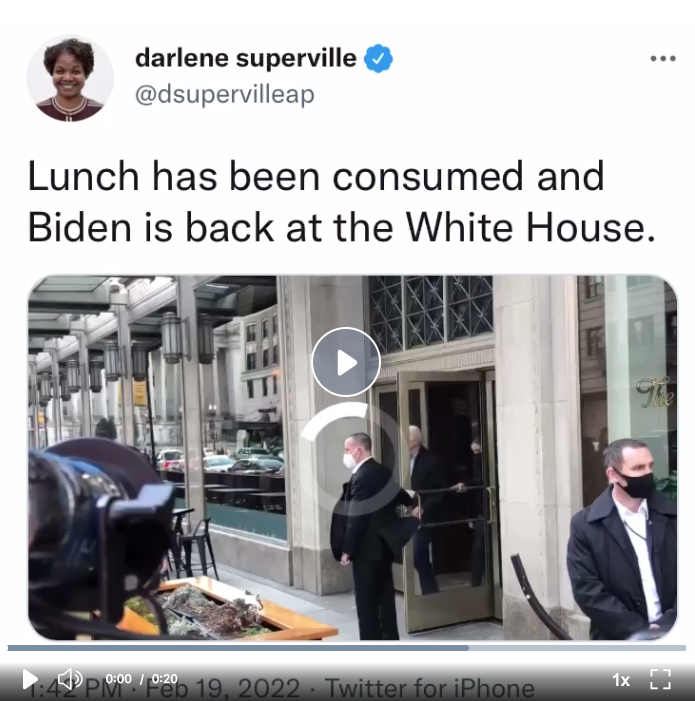Image resolution: width=695 pixels, height=701 pixels.
Task: Open the three-dot more options menu
Action: (x=663, y=59)
